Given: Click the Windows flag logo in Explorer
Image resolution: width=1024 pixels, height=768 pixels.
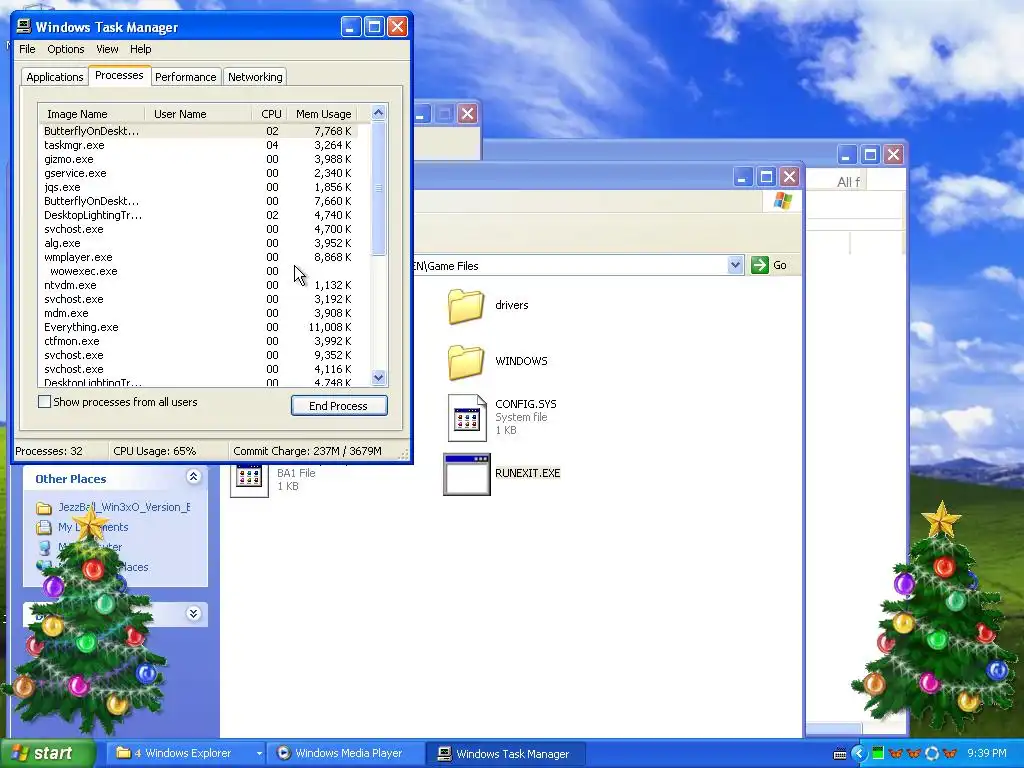Looking at the screenshot, I should pyautogui.click(x=782, y=200).
